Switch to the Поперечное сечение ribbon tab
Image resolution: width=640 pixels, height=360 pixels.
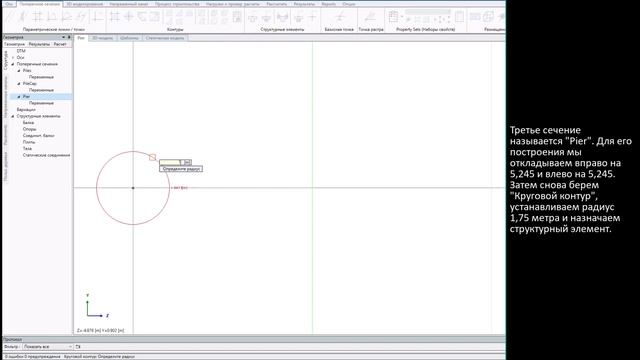click(x=39, y=4)
